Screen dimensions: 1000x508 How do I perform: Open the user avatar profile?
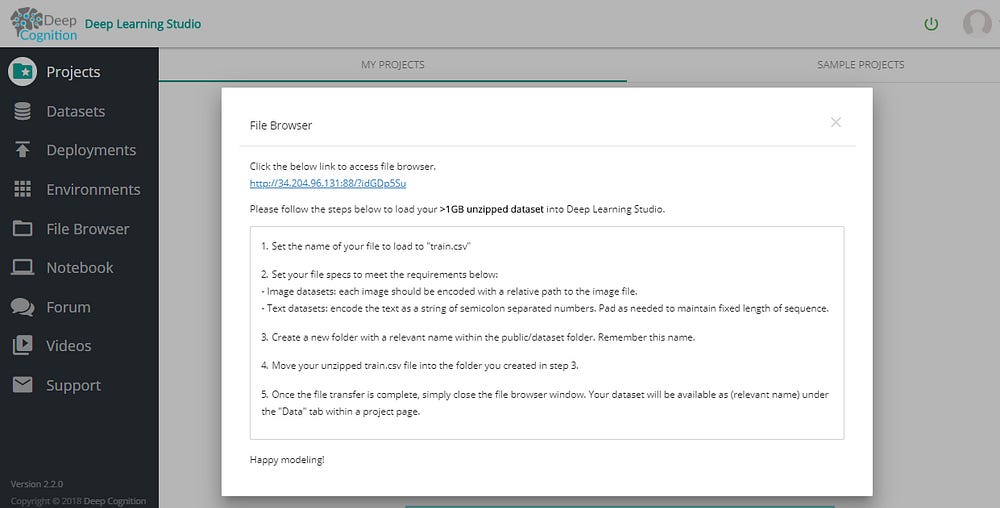pos(976,23)
